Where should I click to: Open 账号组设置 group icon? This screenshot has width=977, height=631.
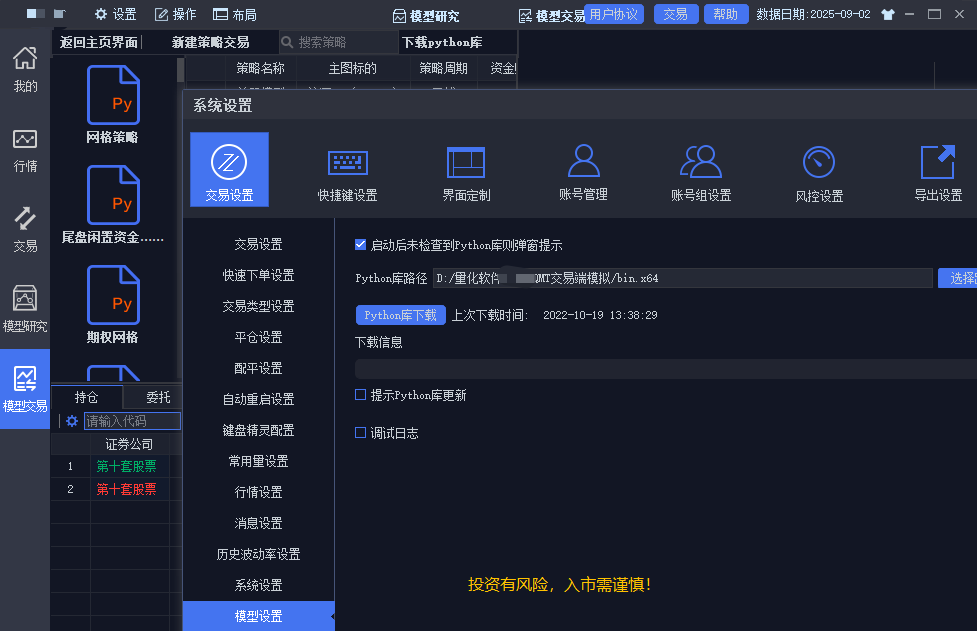tap(700, 162)
